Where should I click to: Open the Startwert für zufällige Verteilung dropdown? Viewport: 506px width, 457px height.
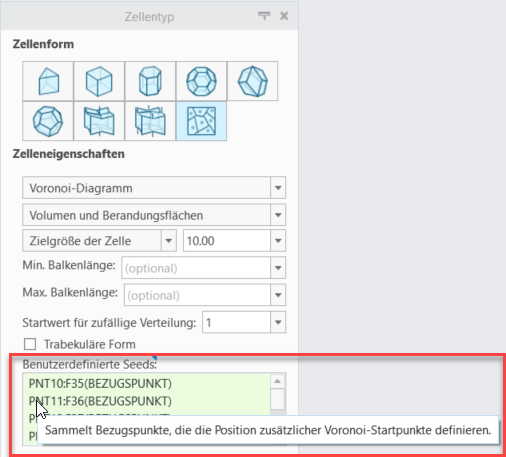[278, 322]
